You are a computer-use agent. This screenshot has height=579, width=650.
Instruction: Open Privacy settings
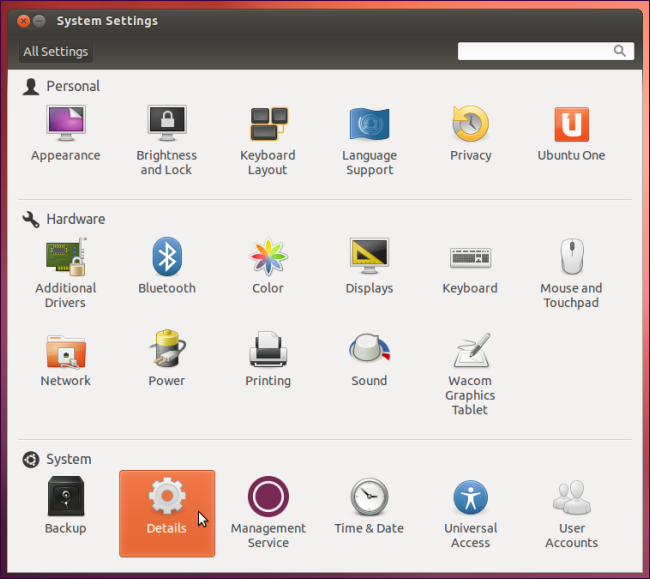[471, 133]
